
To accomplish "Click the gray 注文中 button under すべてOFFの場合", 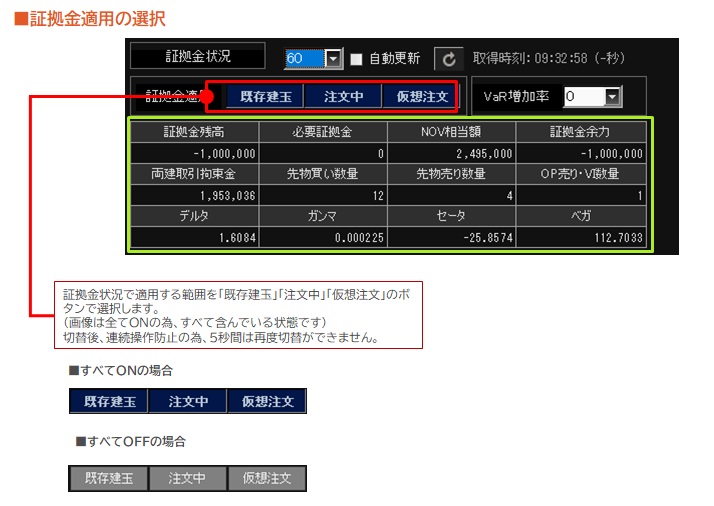I will pos(188,478).
